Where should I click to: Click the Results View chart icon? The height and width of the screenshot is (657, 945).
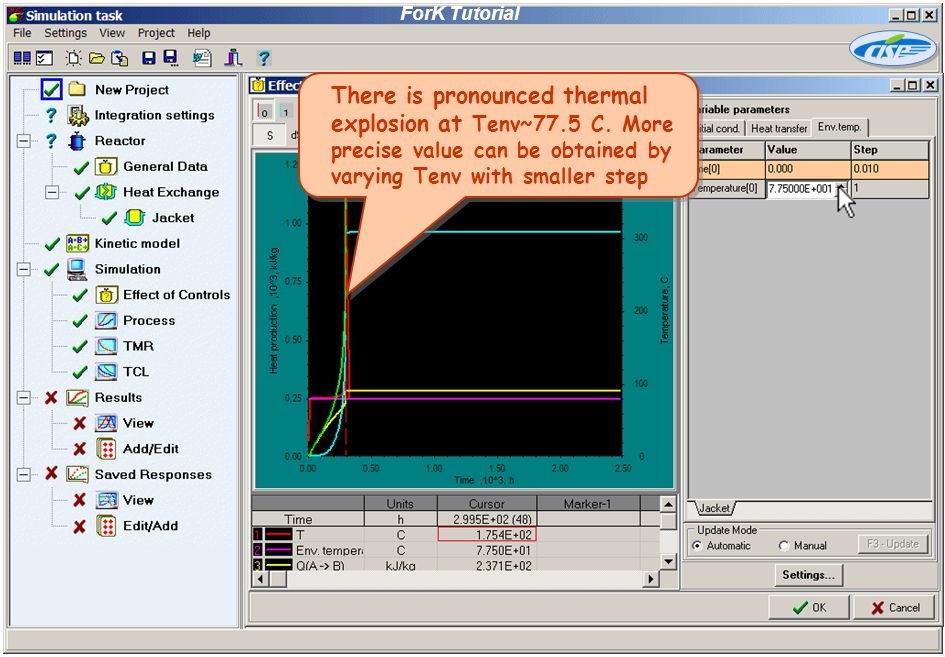(x=106, y=423)
